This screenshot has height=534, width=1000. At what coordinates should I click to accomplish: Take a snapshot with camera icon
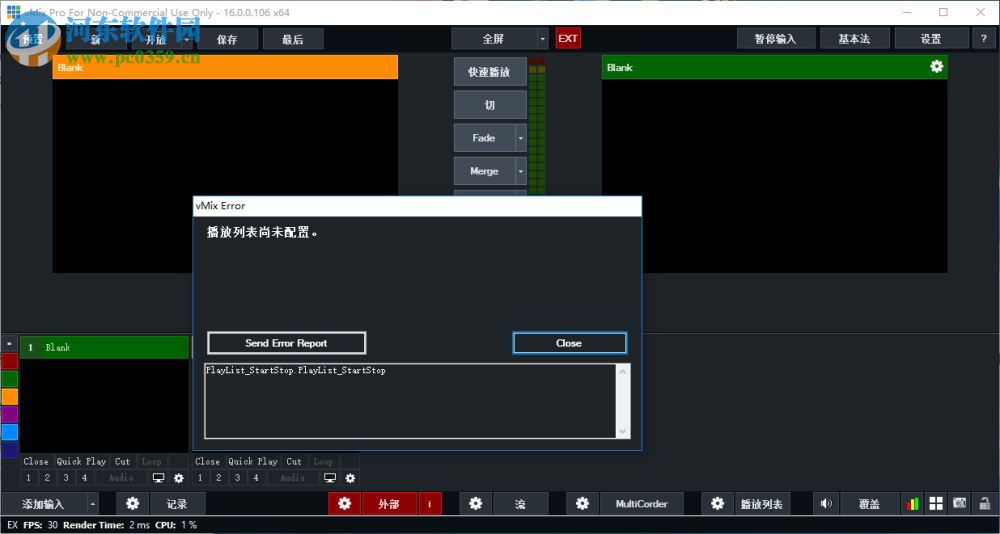(x=959, y=503)
